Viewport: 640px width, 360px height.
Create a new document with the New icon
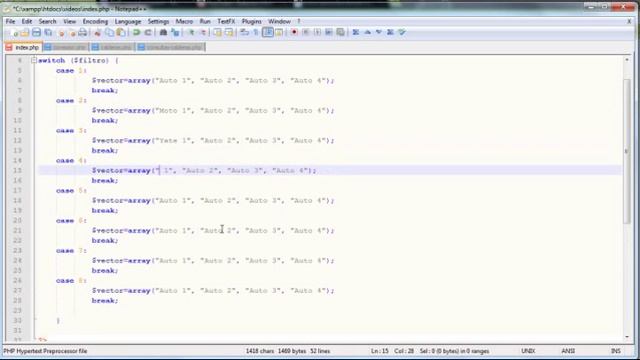pos(15,33)
